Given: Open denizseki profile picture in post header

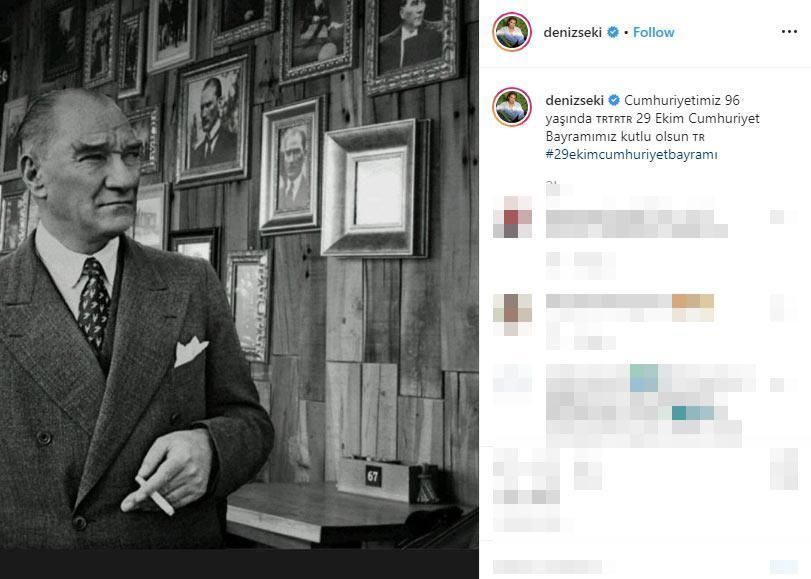Looking at the screenshot, I should [x=512, y=32].
